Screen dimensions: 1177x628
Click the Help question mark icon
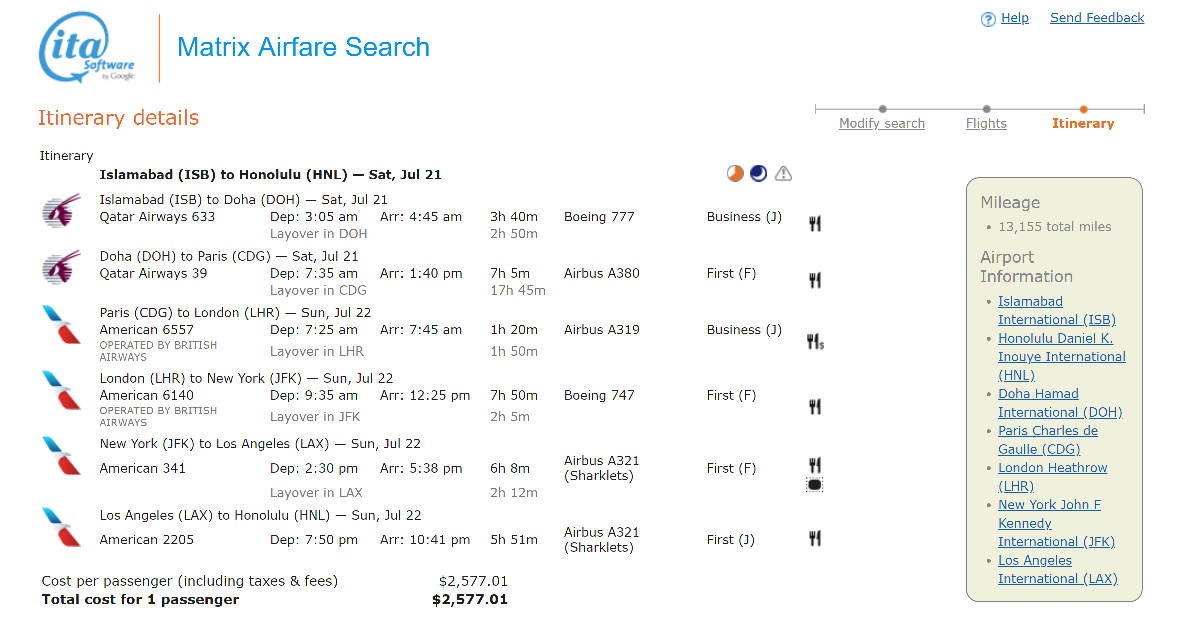point(988,20)
